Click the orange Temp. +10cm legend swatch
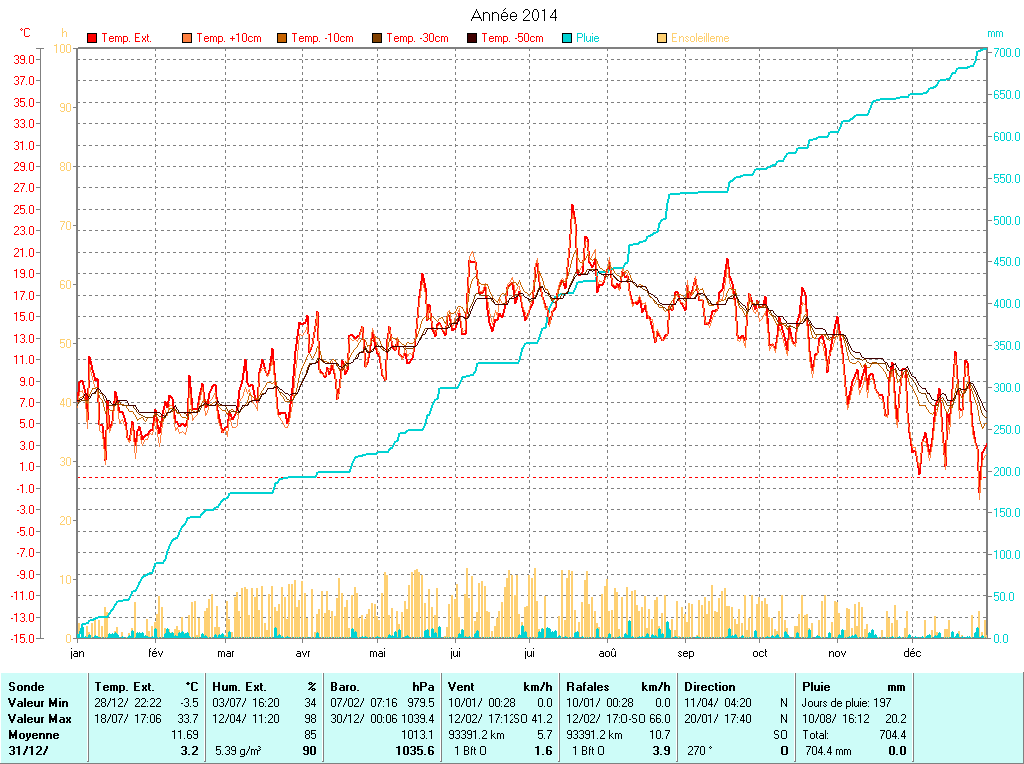This screenshot has width=1024, height=764. pos(187,38)
